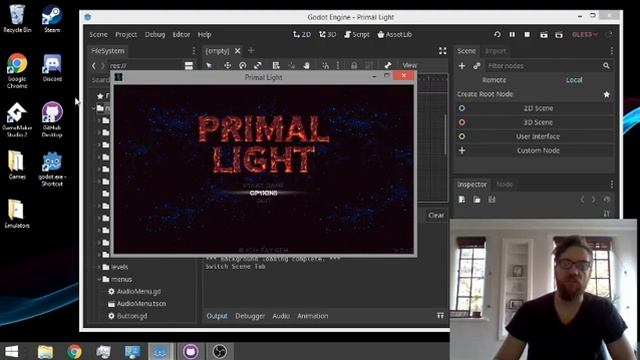Viewport: 640px width, 360px height.
Task: Select the Pan Mode hand tool
Action: pyautogui.click(x=306, y=65)
